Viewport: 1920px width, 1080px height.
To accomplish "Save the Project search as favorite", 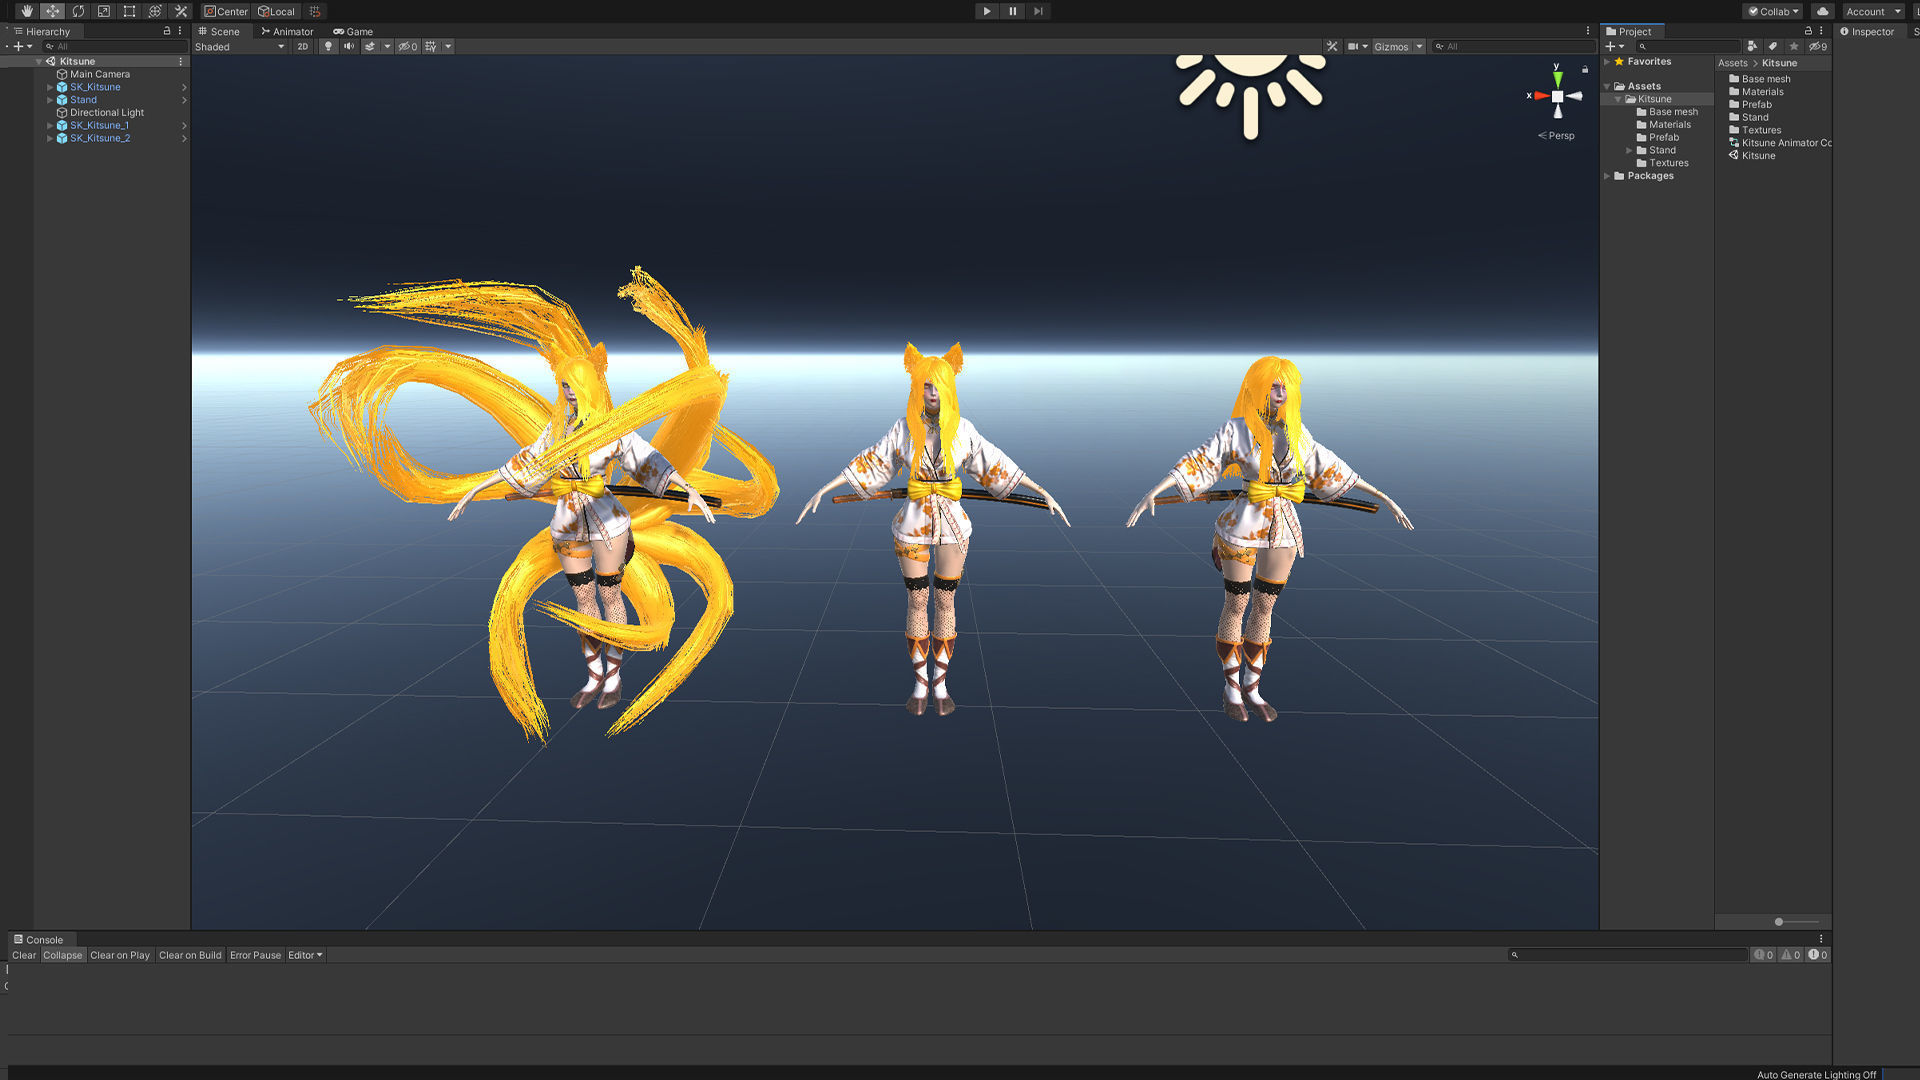I will coord(1794,46).
